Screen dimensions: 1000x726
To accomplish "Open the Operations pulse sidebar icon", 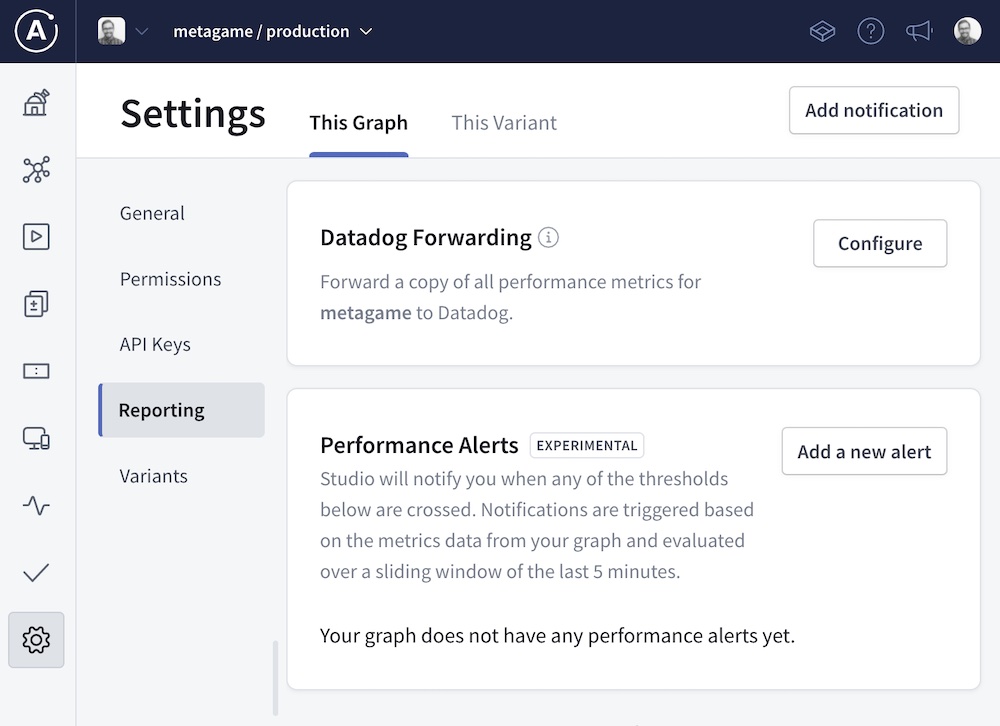I will tap(36, 505).
